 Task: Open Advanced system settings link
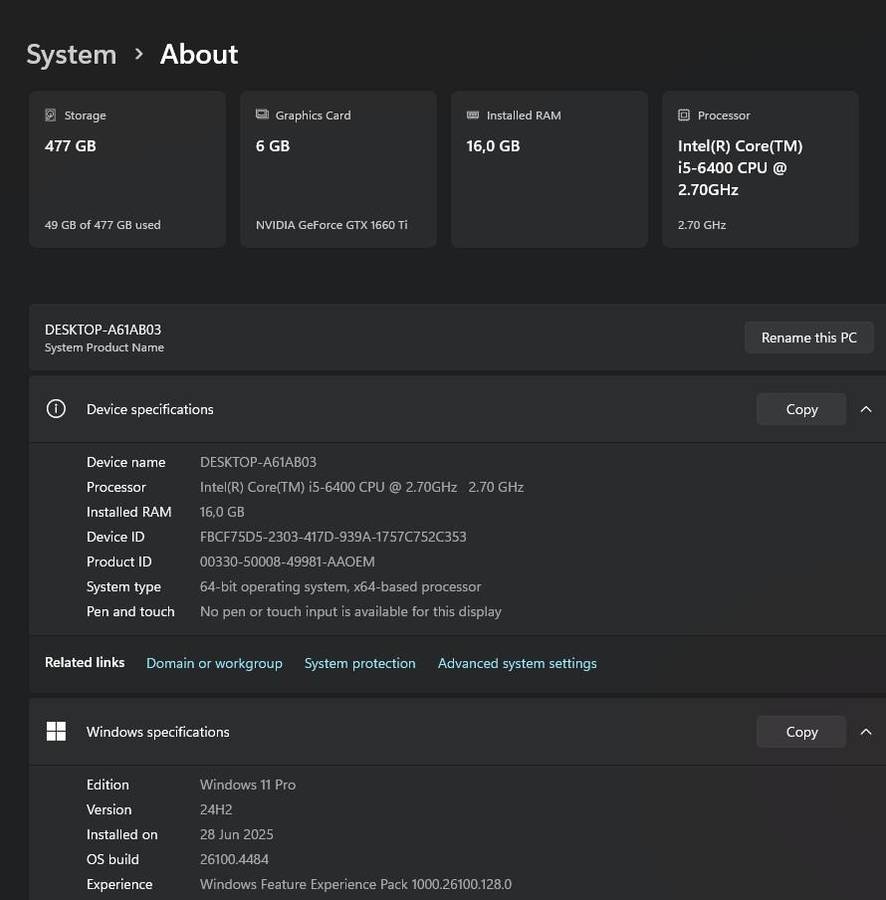coord(517,663)
